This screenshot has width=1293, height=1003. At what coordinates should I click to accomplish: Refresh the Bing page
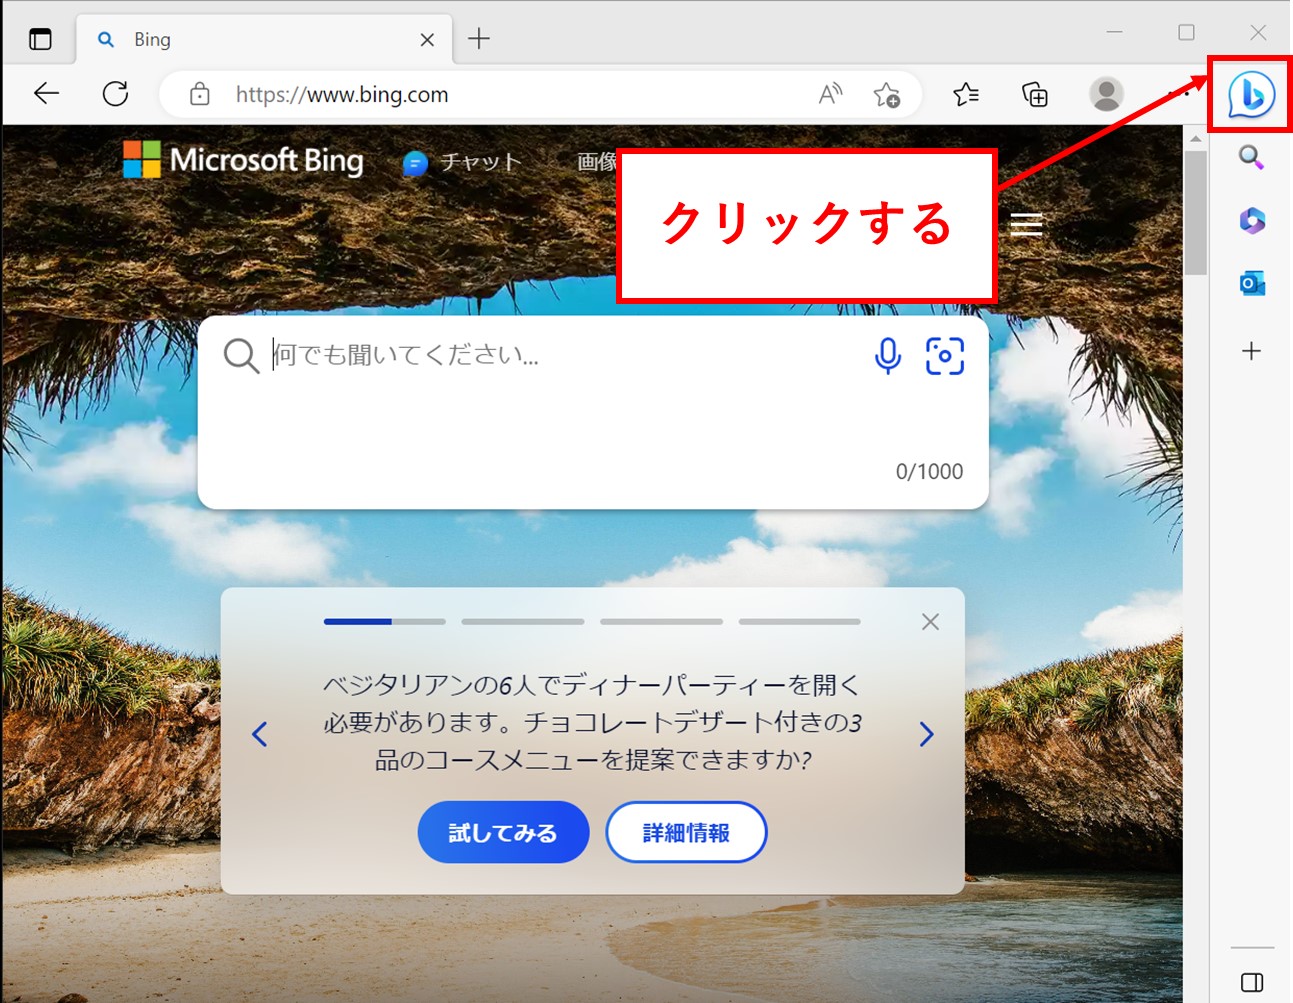click(115, 94)
